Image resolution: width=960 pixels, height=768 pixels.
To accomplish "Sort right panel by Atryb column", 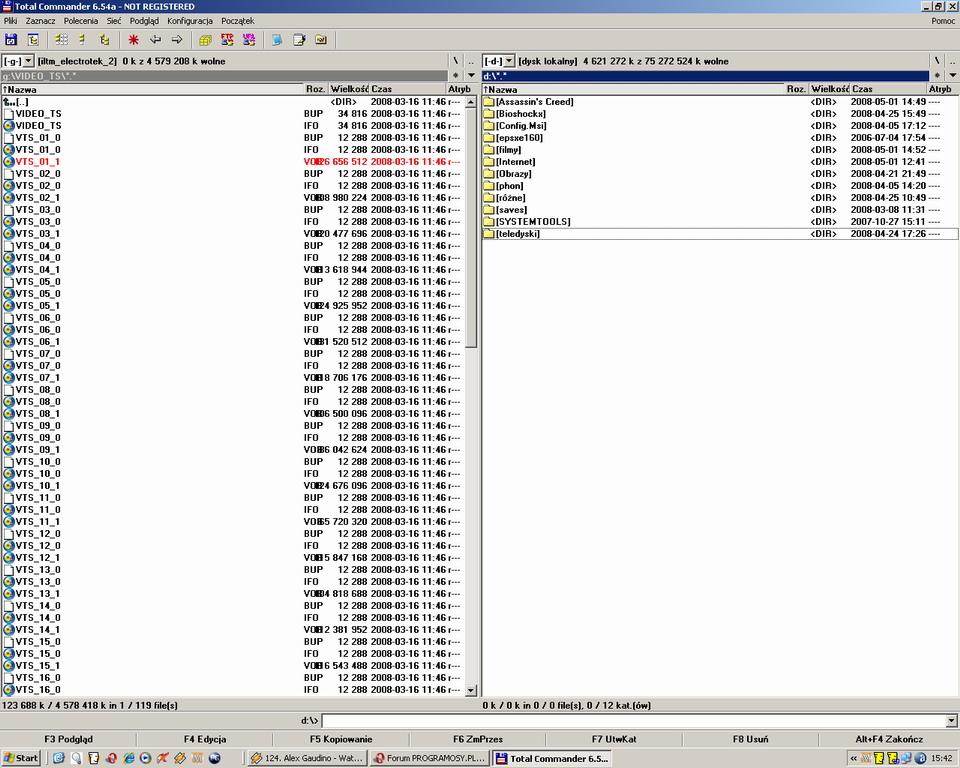I will coord(942,89).
